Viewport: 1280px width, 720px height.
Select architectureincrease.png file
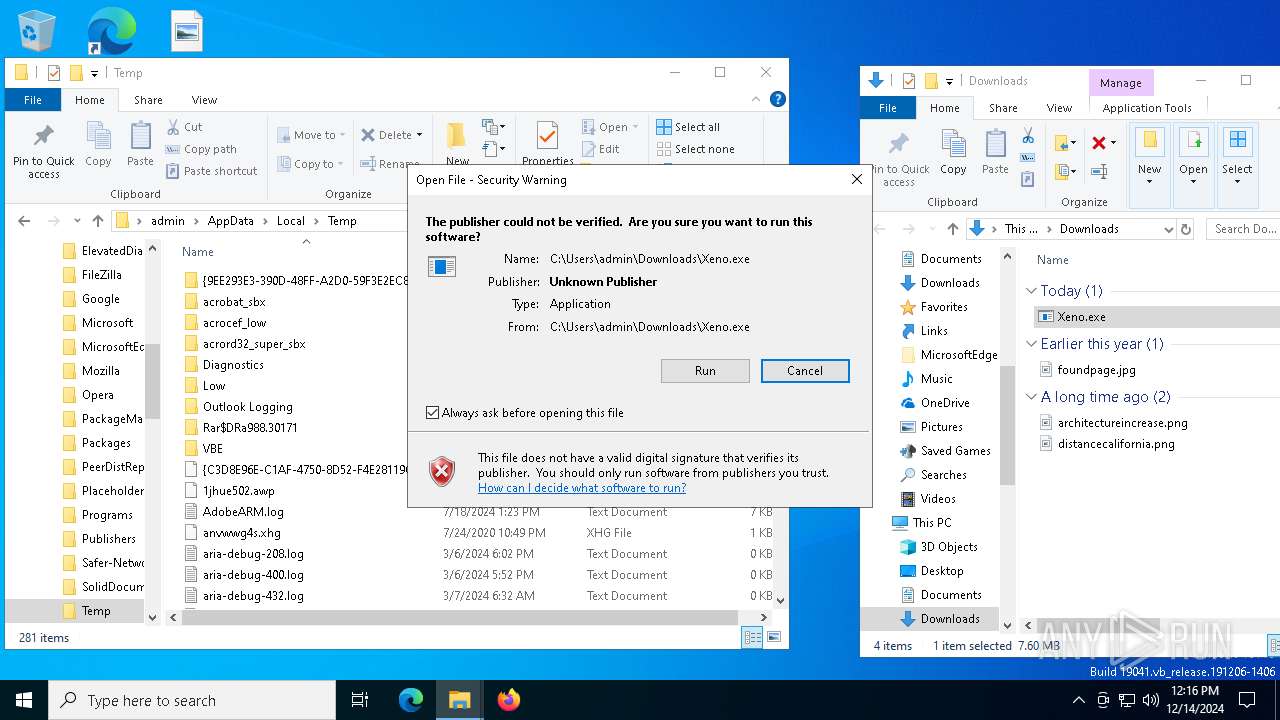point(1122,423)
